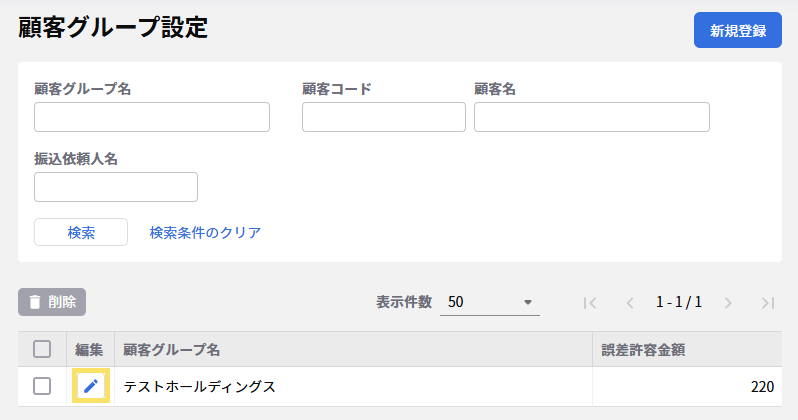Screen dimensions: 798x420
Task: Go to the first page of results
Action: 590,302
